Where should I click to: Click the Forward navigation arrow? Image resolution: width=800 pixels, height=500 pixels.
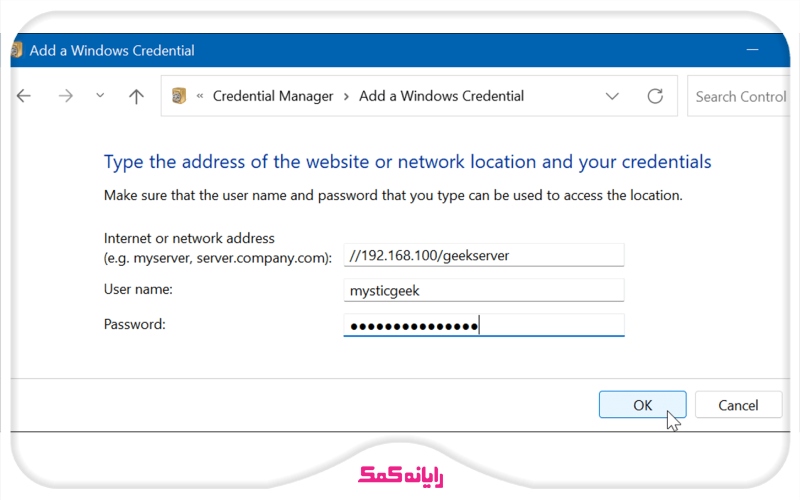65,97
